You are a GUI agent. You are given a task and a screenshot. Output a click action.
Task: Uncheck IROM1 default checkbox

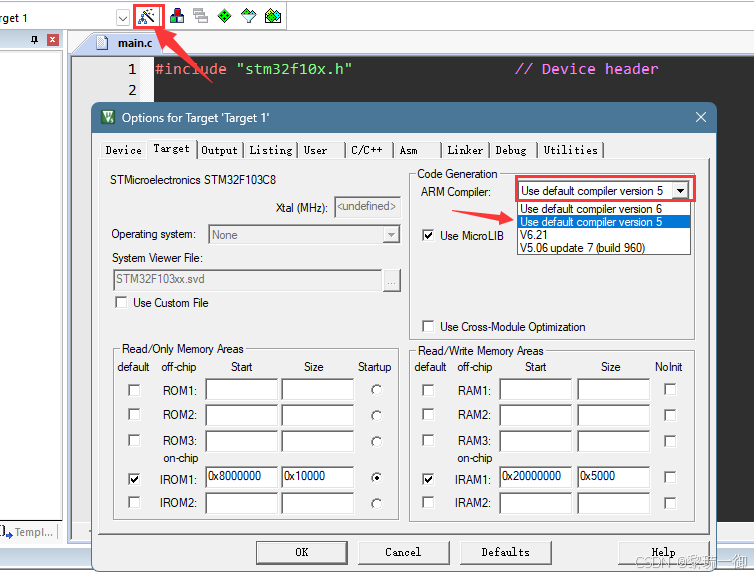click(x=134, y=479)
